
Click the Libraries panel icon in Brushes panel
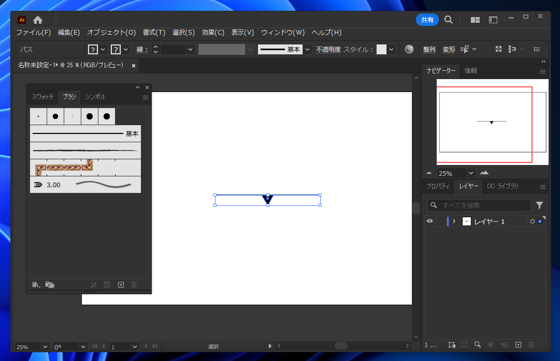point(50,285)
